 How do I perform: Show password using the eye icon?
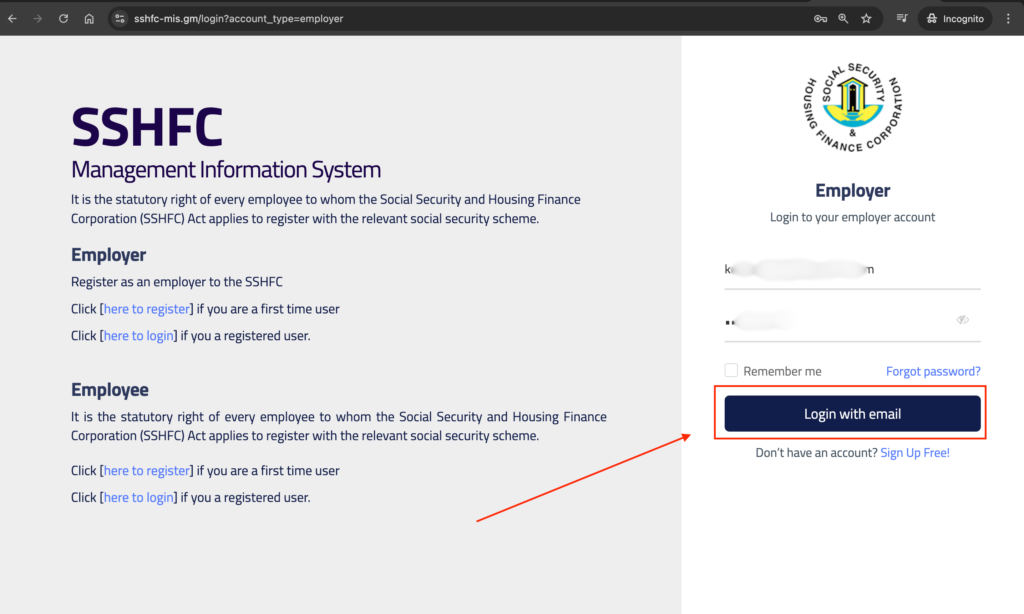tap(962, 320)
